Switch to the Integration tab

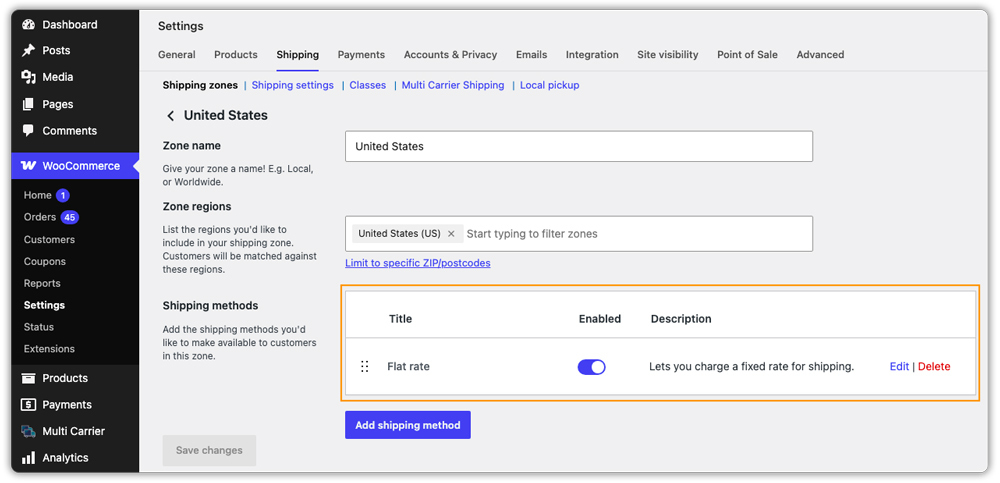(x=592, y=55)
